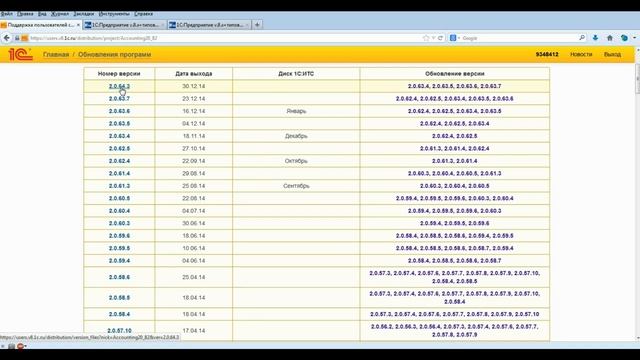Viewport: 640px width, 360px height.
Task: Click the Октябрь disk cell
Action: pos(296,161)
